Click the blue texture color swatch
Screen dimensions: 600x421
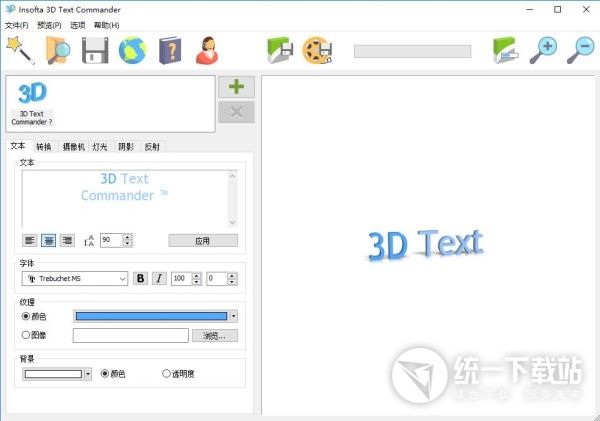[x=152, y=316]
